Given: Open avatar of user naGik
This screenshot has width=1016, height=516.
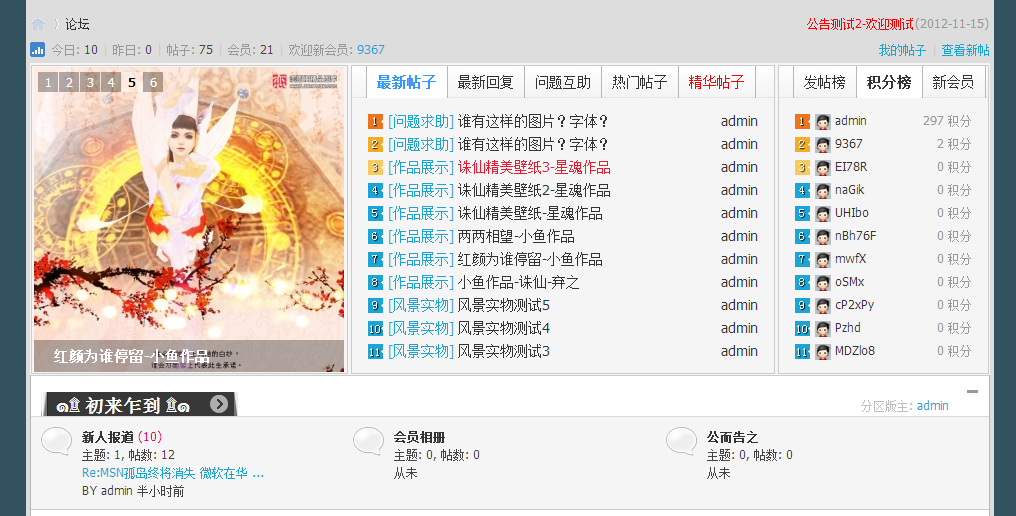Looking at the screenshot, I should 823,190.
